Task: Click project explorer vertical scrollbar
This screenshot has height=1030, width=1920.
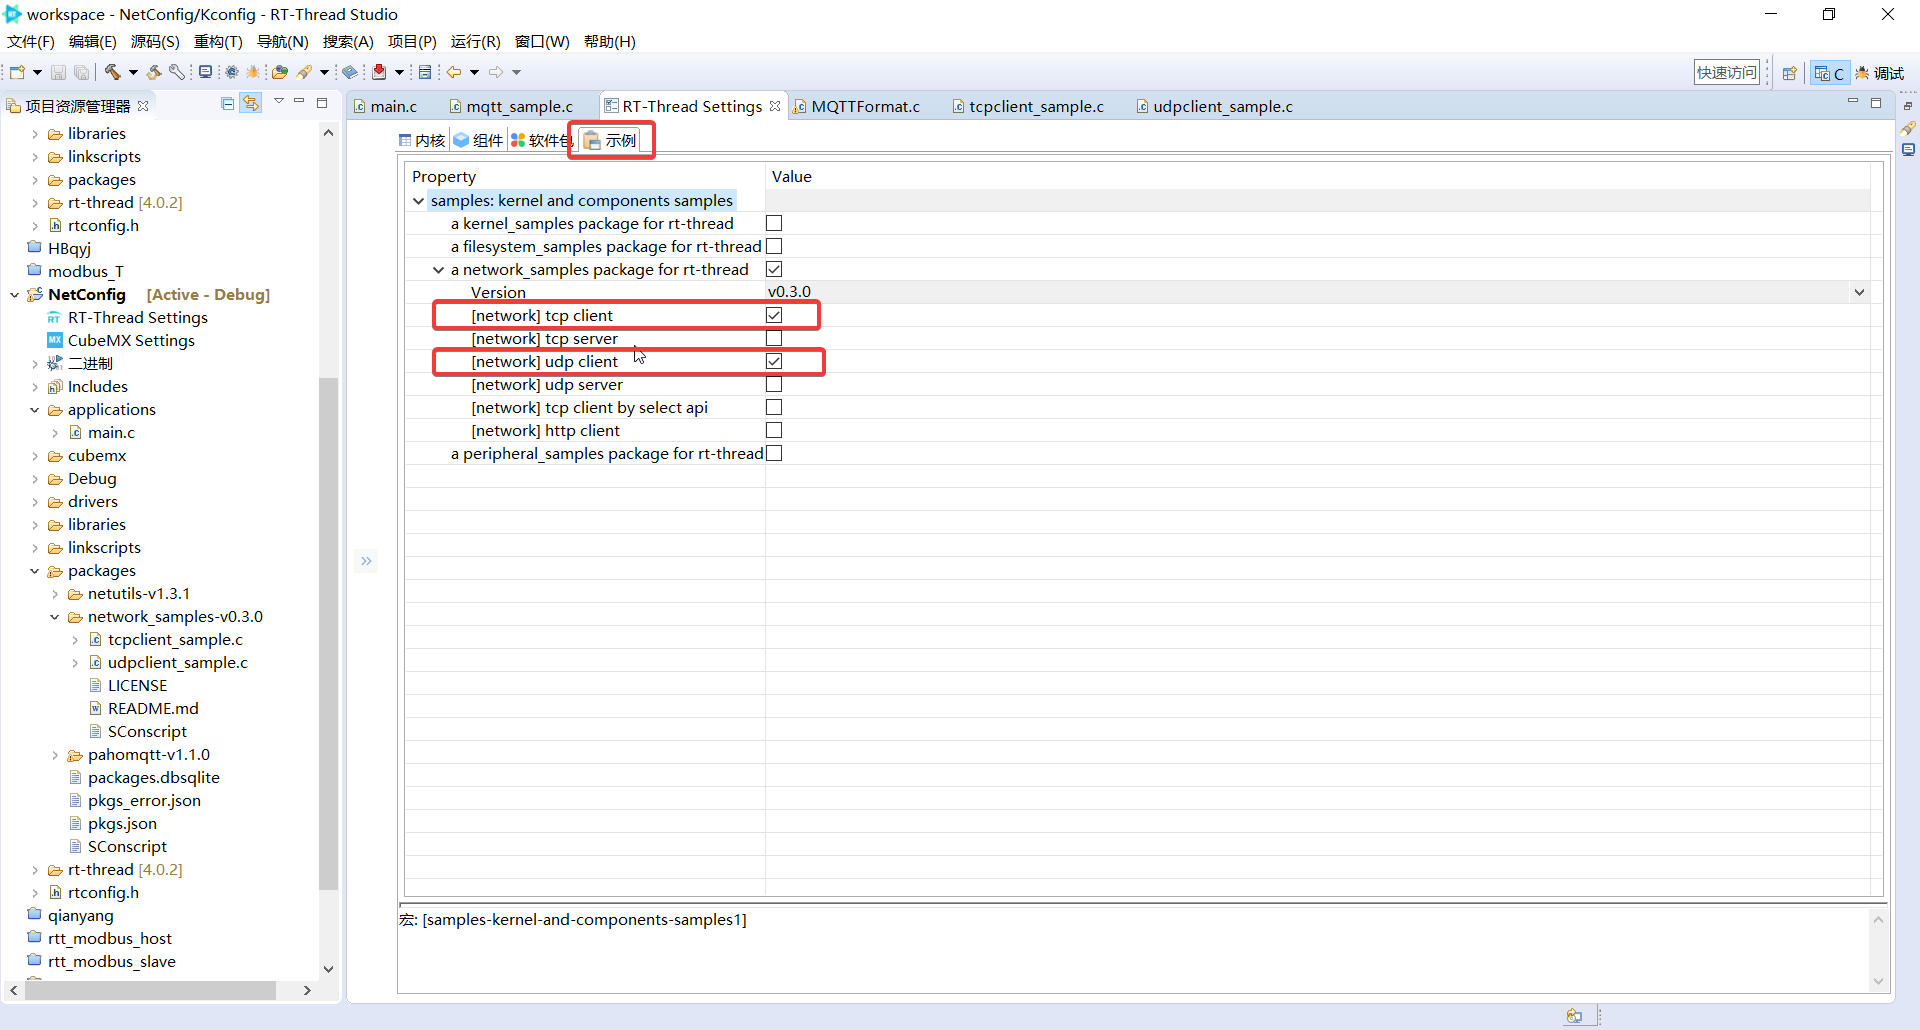Action: [328, 634]
